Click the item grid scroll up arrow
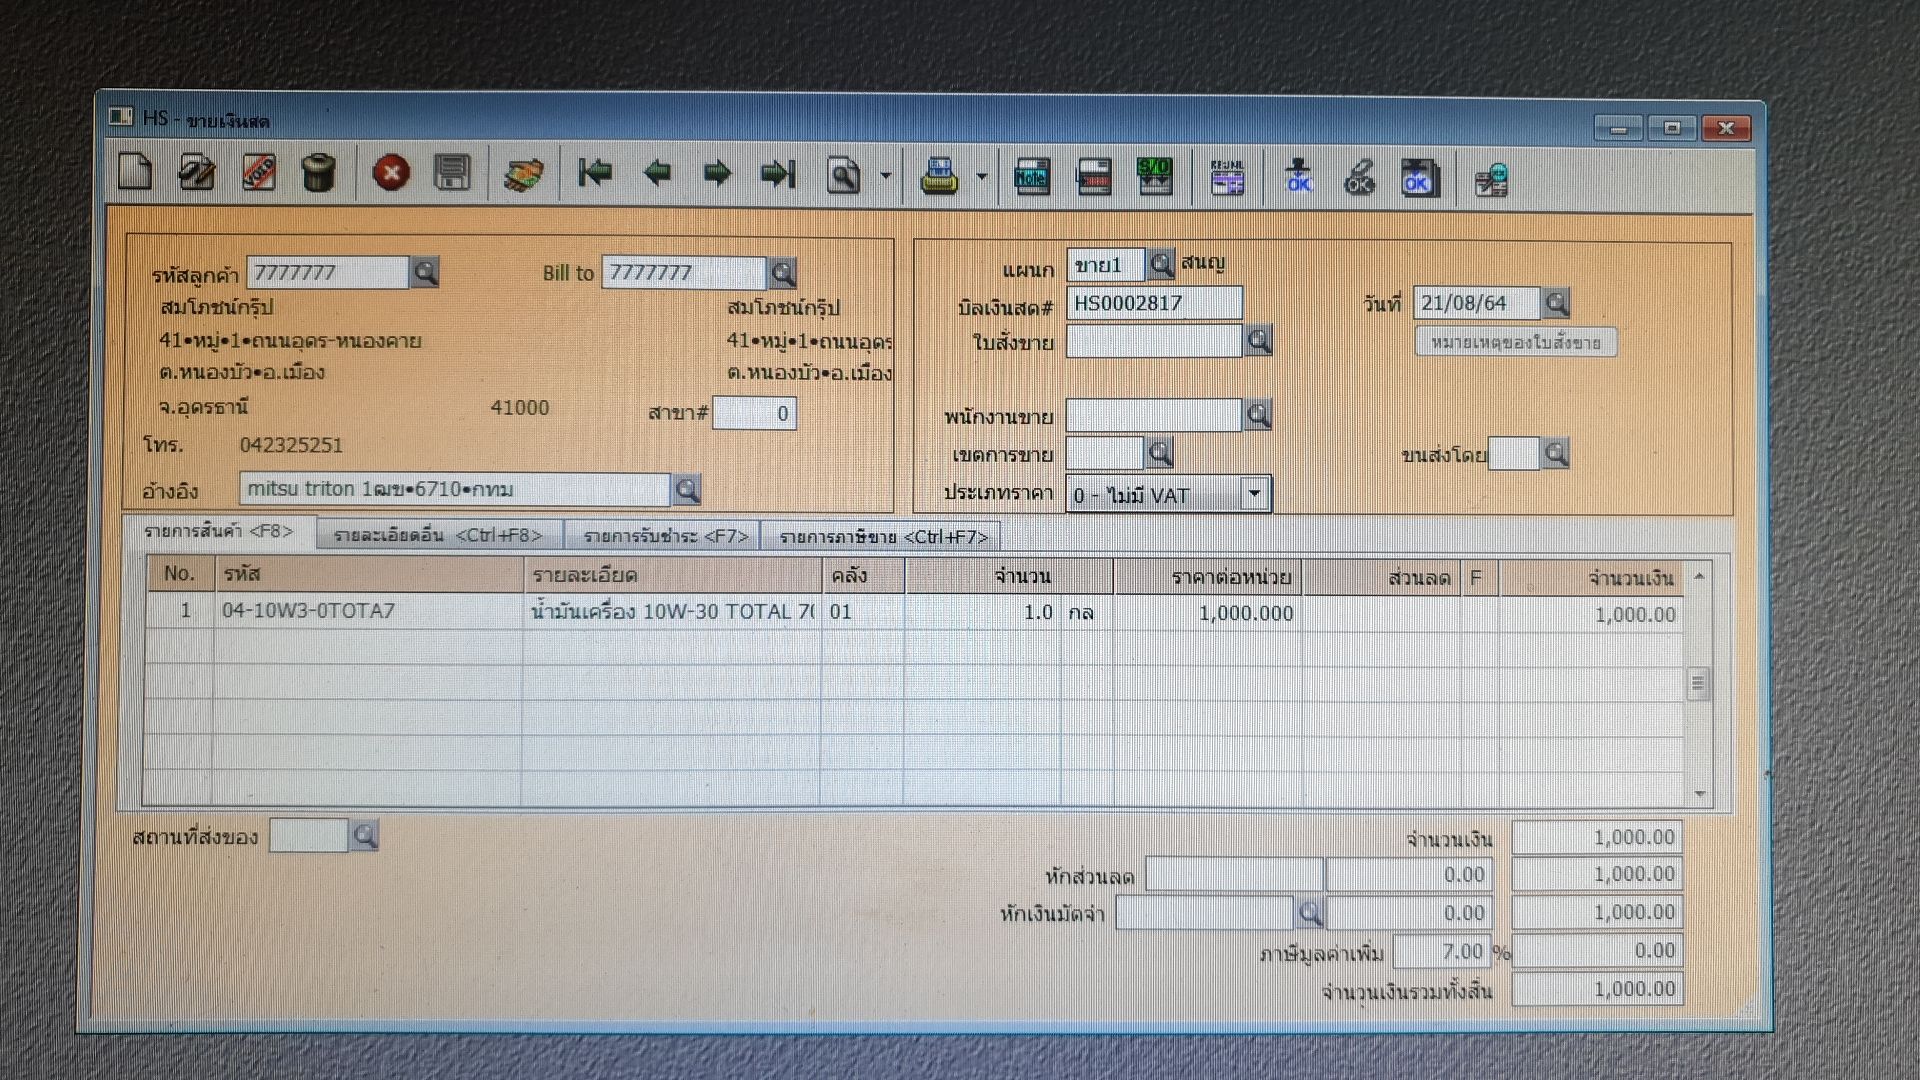 1699,577
